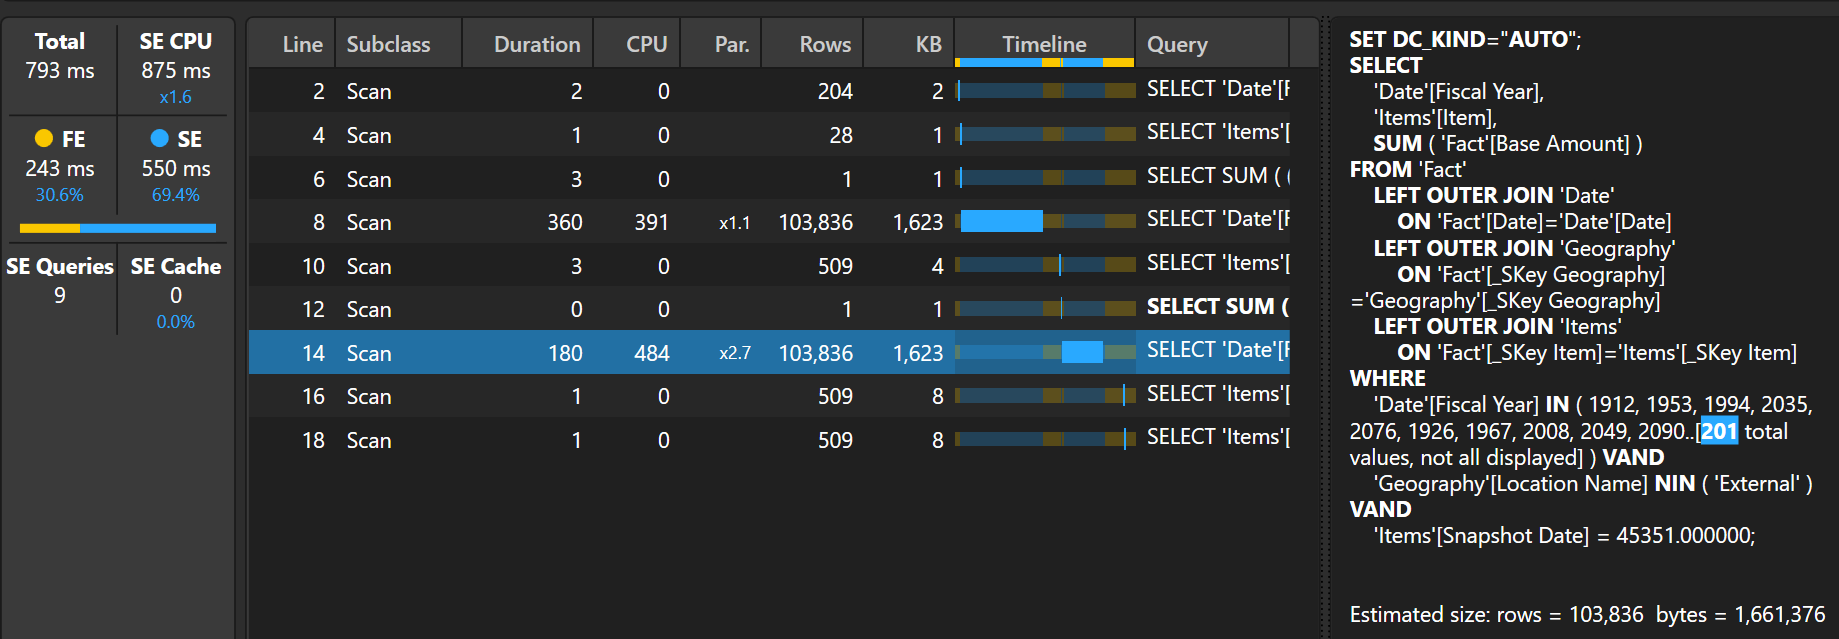Image resolution: width=1839 pixels, height=639 pixels.
Task: Click the Query column header
Action: (x=1177, y=44)
